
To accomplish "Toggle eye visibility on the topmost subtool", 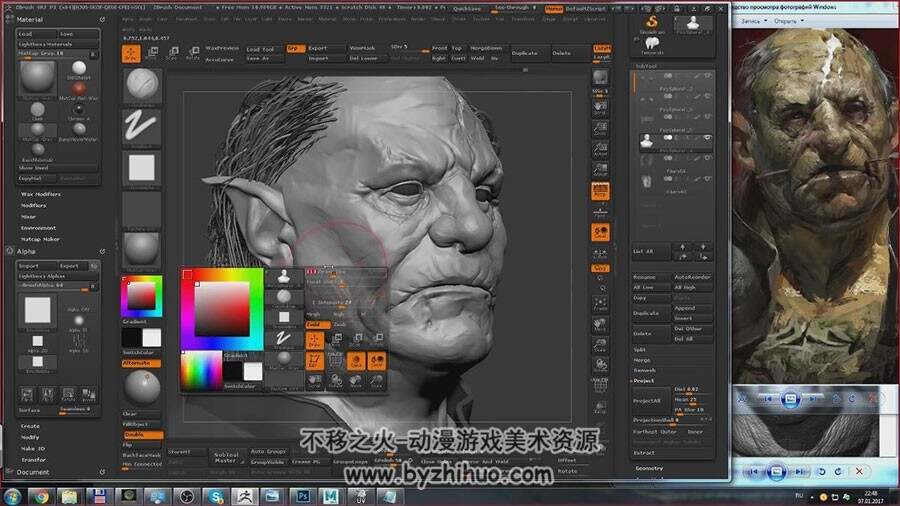I will click(708, 76).
